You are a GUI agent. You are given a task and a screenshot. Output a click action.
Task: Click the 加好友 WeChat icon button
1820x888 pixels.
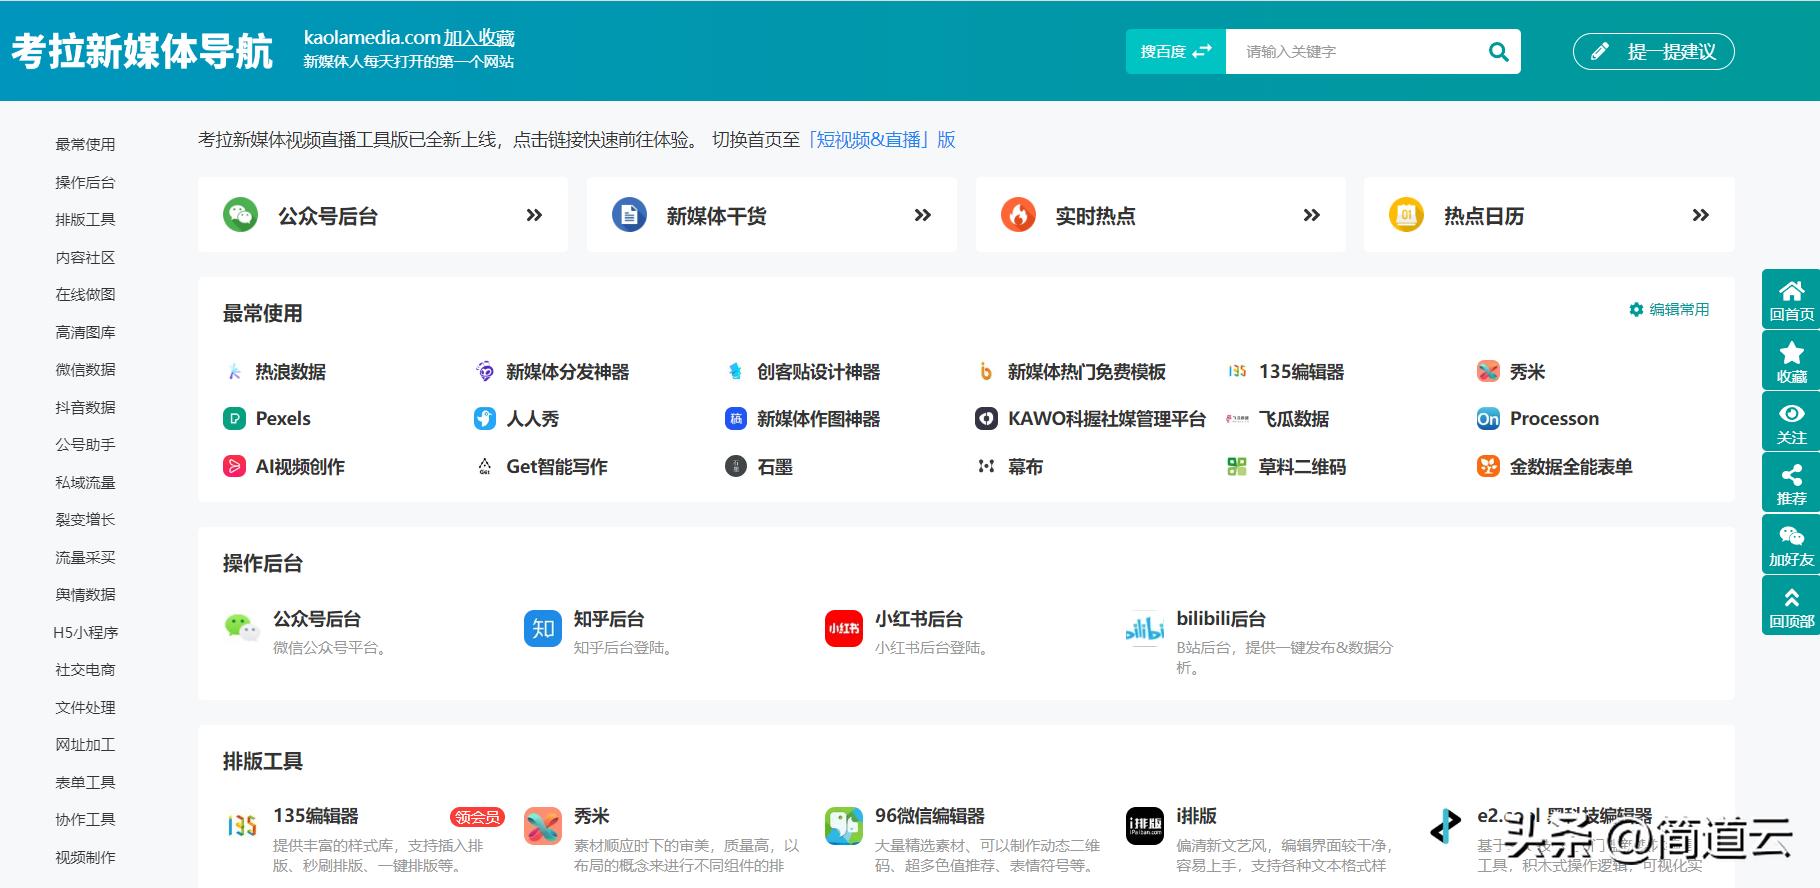[1791, 545]
